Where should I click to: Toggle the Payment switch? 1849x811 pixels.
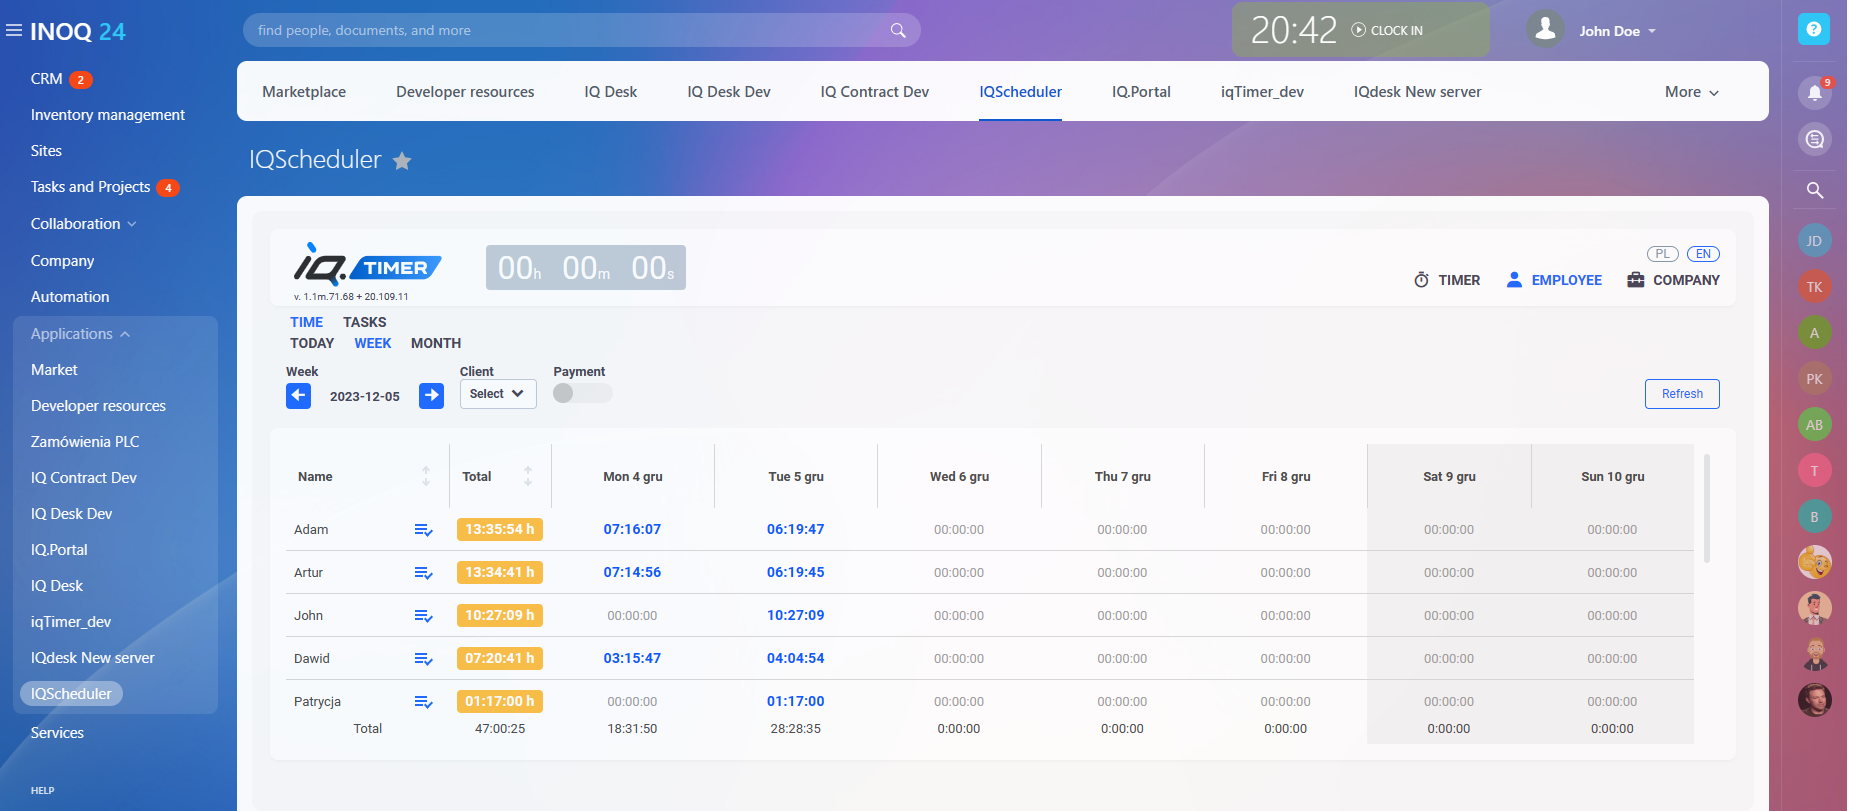[582, 394]
